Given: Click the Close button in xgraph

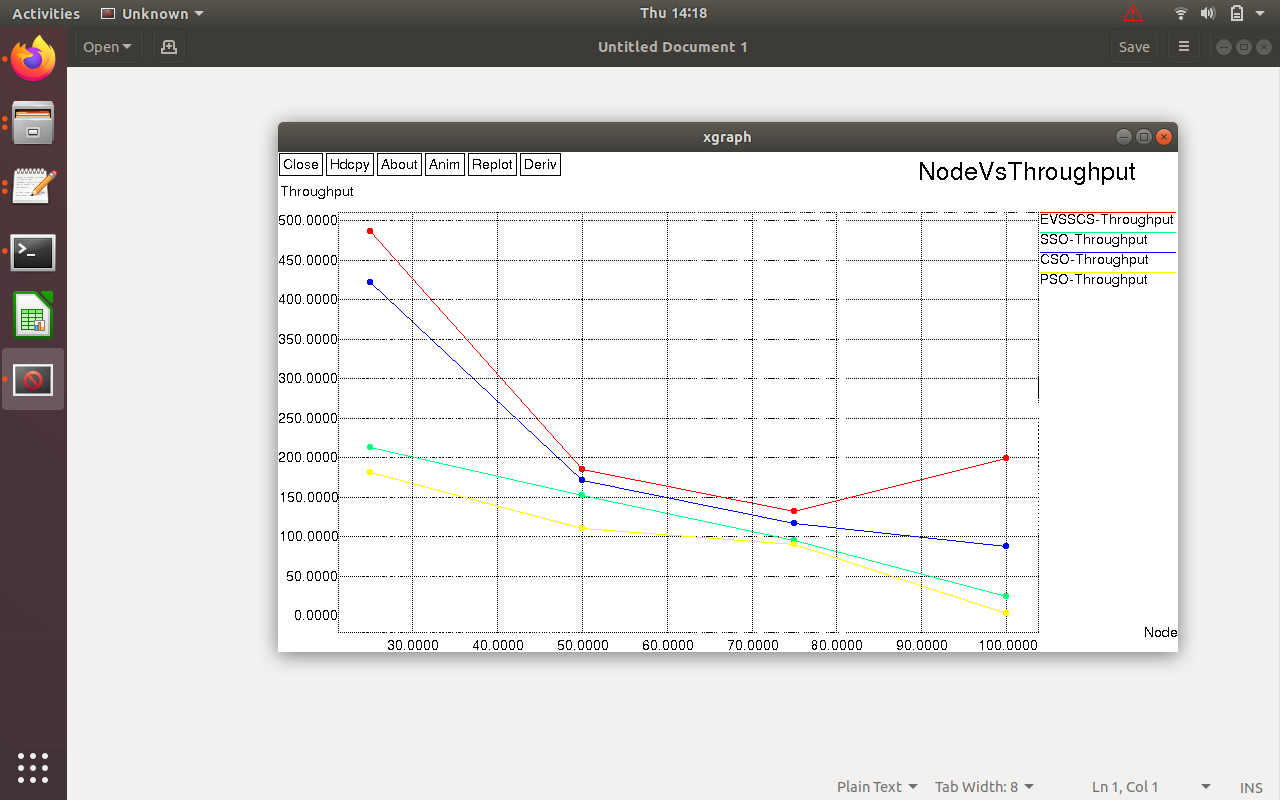Looking at the screenshot, I should click(x=301, y=165).
